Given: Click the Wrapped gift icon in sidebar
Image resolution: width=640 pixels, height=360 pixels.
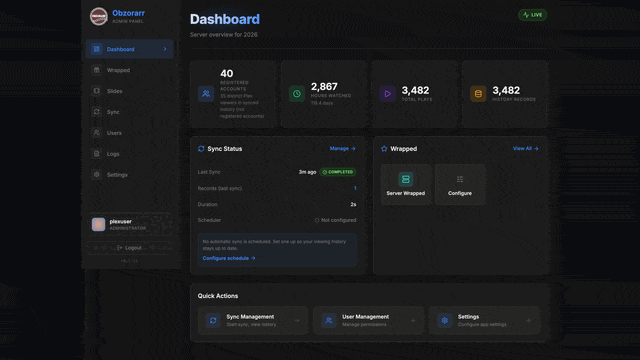Looking at the screenshot, I should click(96, 70).
